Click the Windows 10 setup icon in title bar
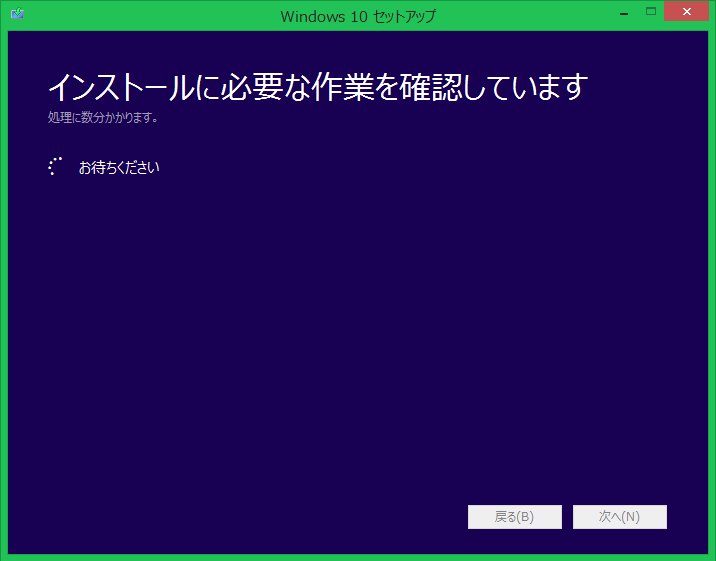This screenshot has width=716, height=561. tap(17, 13)
